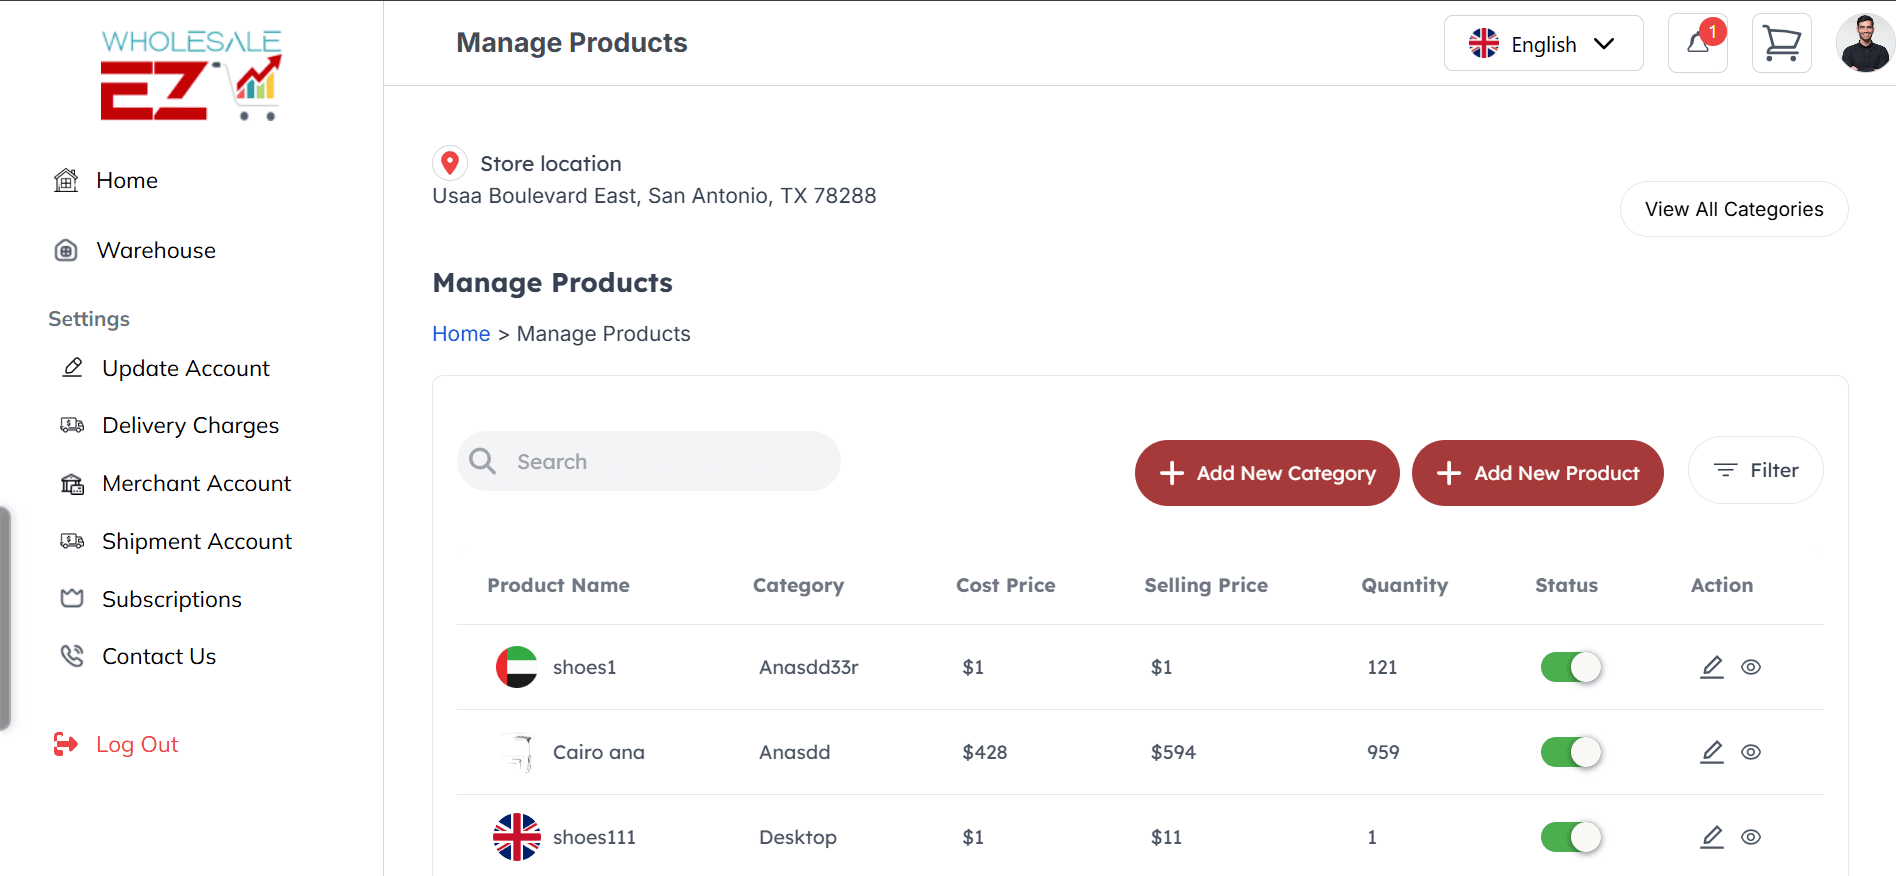The image size is (1896, 876).
Task: Edit the shoes111 product with pencil icon
Action: 1712,837
